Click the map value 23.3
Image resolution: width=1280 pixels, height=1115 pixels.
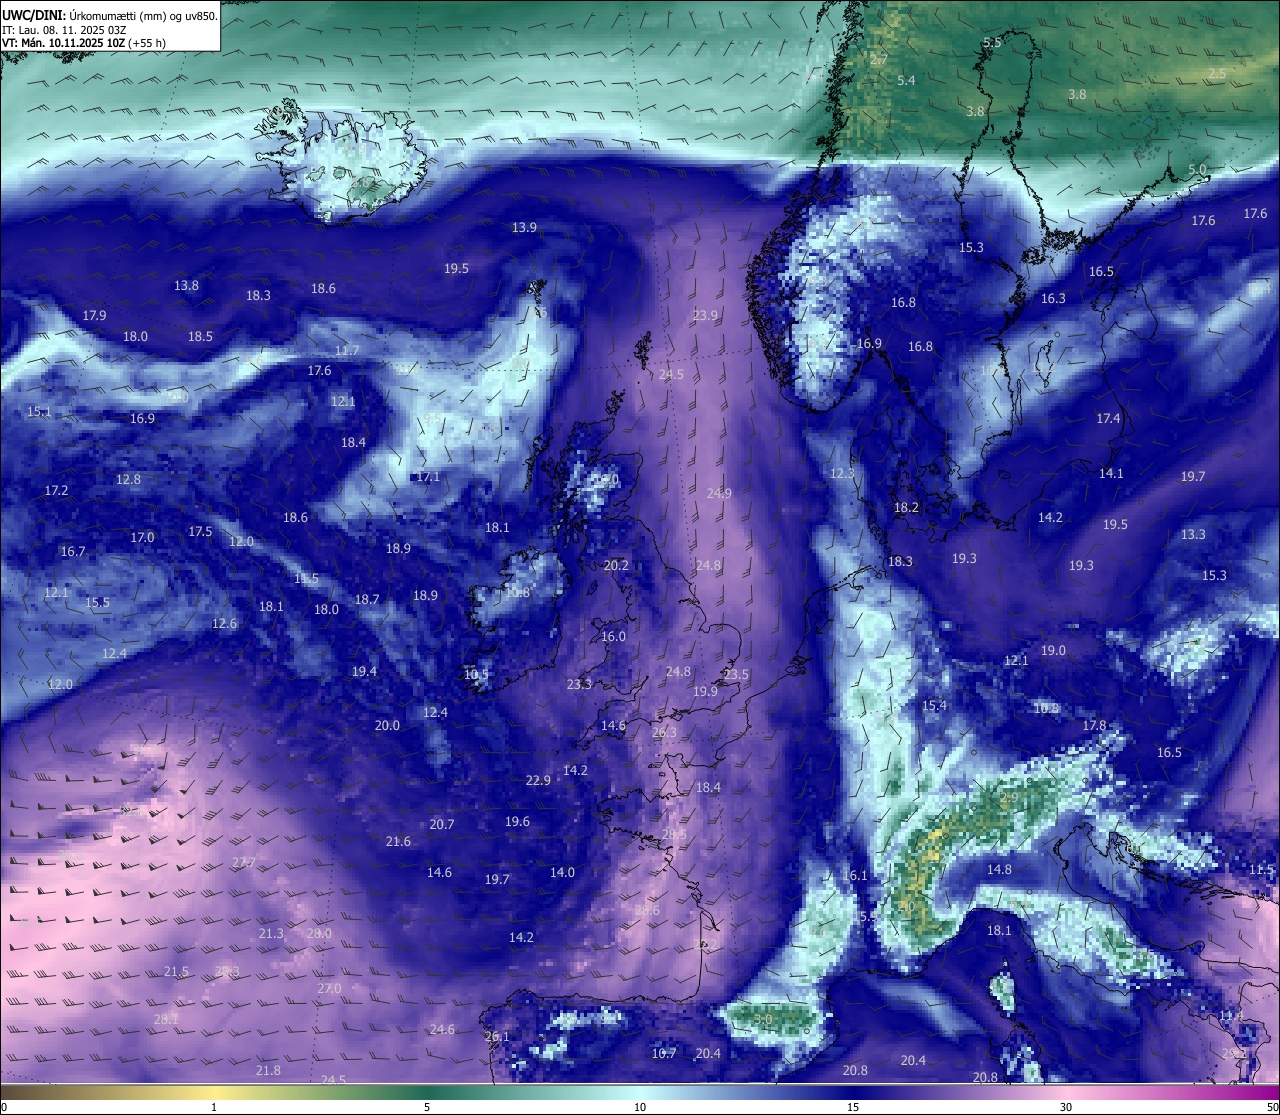579,684
